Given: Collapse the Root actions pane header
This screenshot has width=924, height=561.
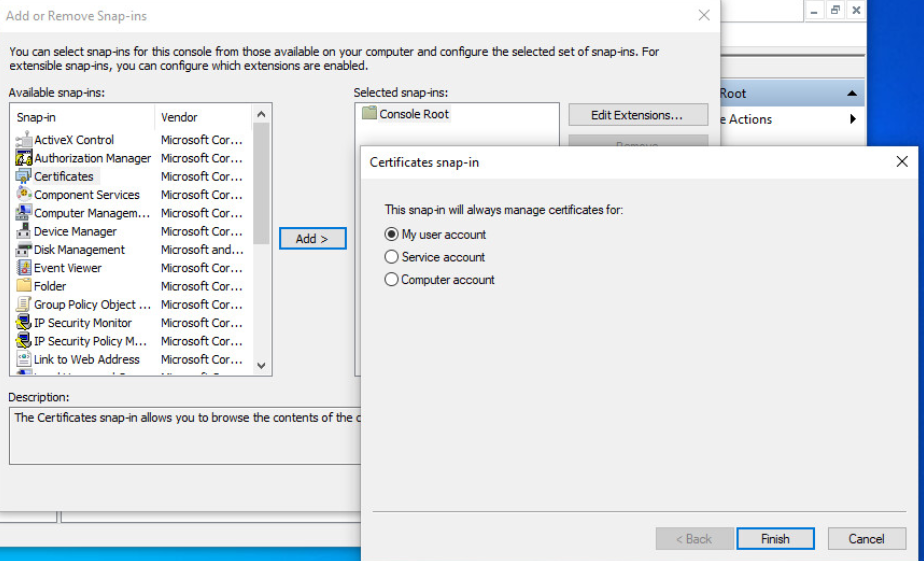Looking at the screenshot, I should [x=852, y=93].
